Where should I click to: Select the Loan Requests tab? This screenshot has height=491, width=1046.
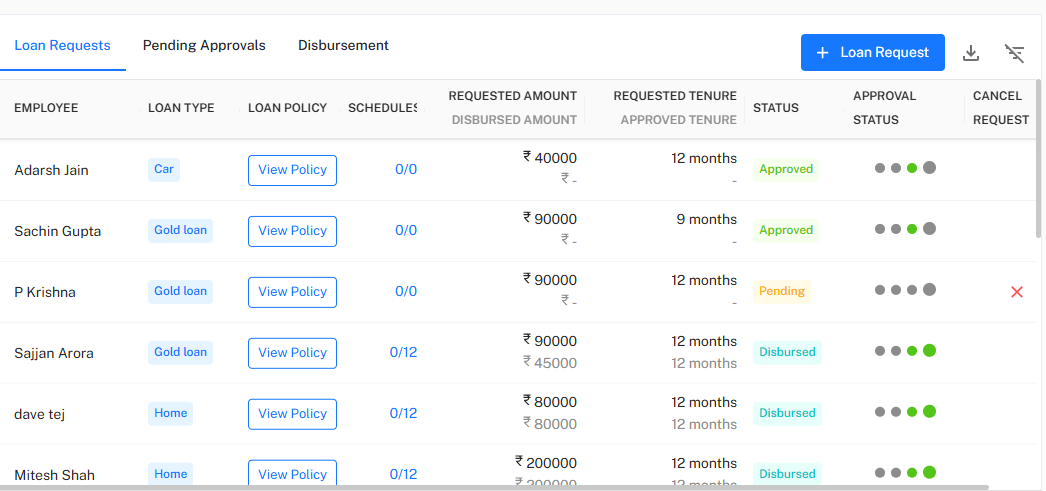[62, 46]
